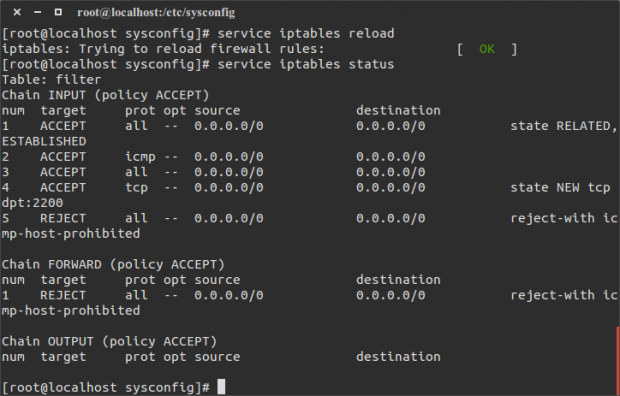The width and height of the screenshot is (620, 396).
Task: Minimize the terminal window
Action: pos(38,12)
